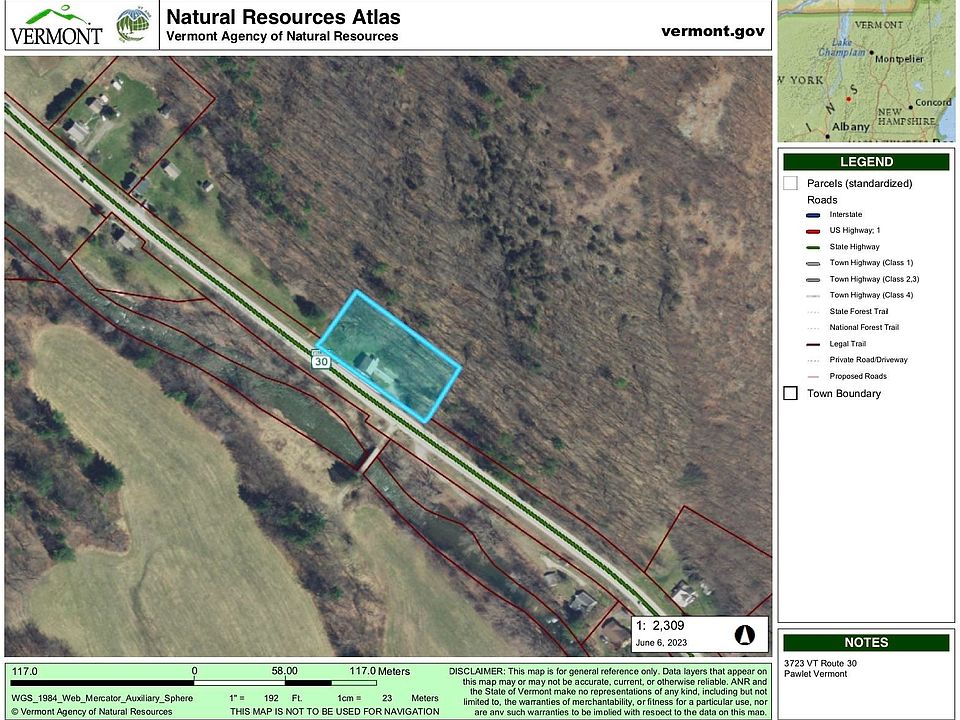The height and width of the screenshot is (720, 960).
Task: Toggle the Parcels (standardized) legend box
Action: point(790,183)
